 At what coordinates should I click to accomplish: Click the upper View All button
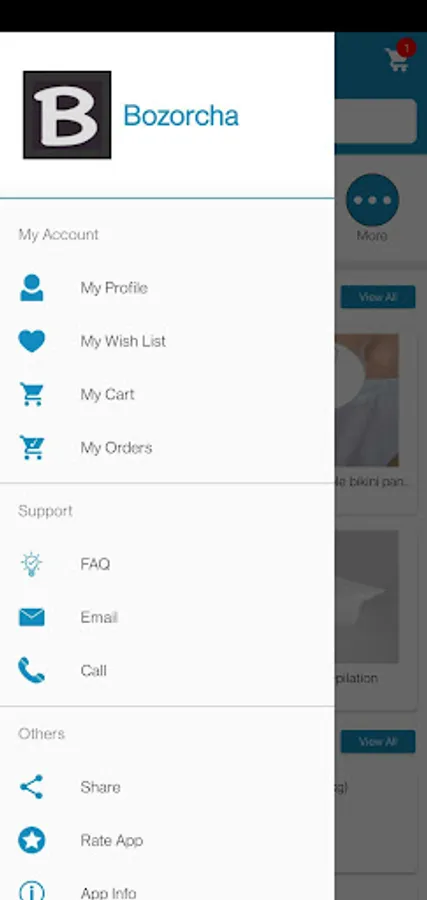(378, 297)
